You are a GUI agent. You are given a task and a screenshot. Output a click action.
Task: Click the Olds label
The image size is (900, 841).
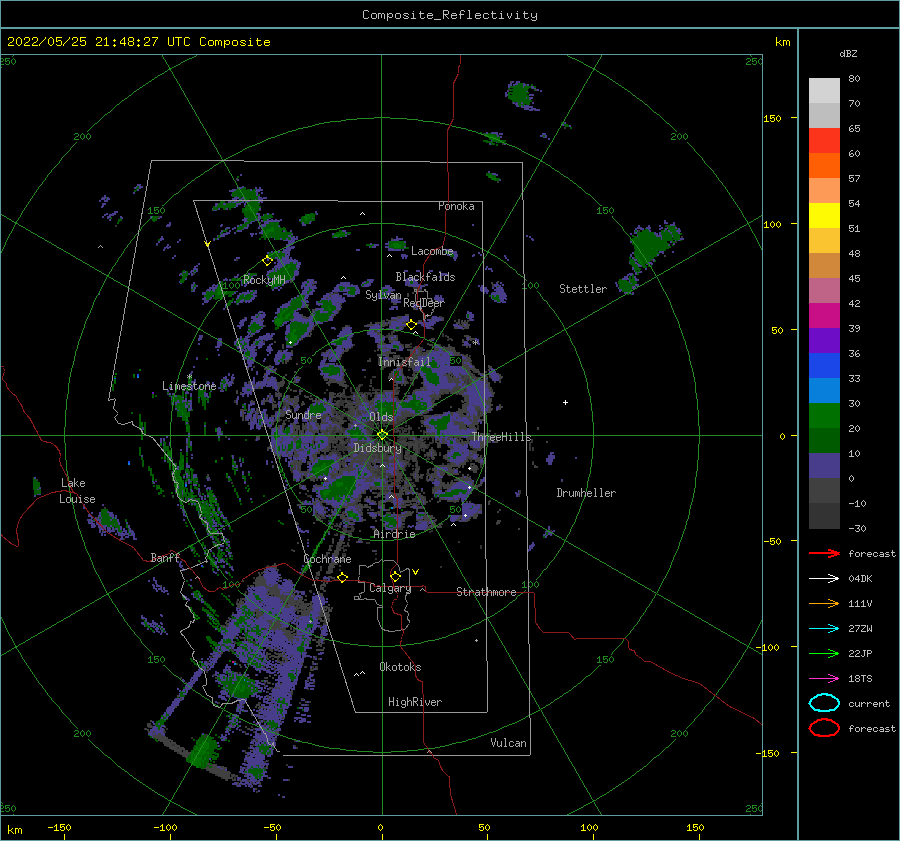pos(381,417)
